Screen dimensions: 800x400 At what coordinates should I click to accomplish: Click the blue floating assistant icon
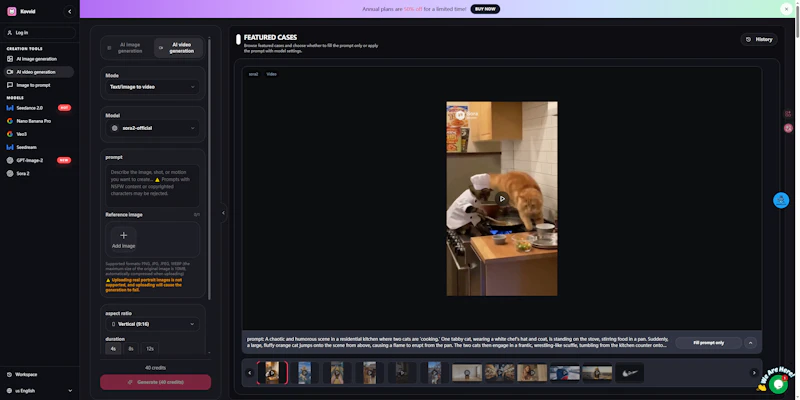tap(781, 200)
